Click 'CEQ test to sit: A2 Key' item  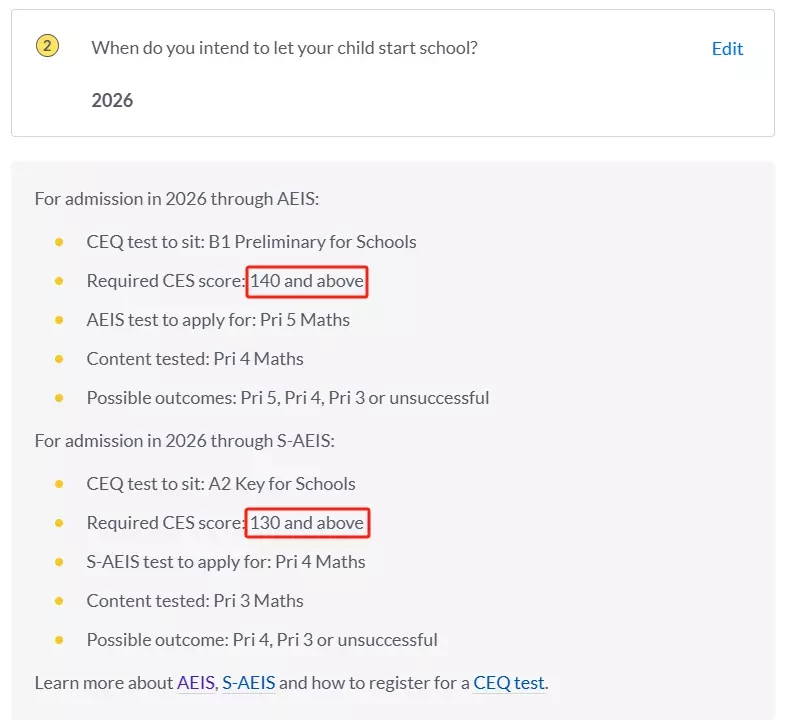(x=221, y=484)
